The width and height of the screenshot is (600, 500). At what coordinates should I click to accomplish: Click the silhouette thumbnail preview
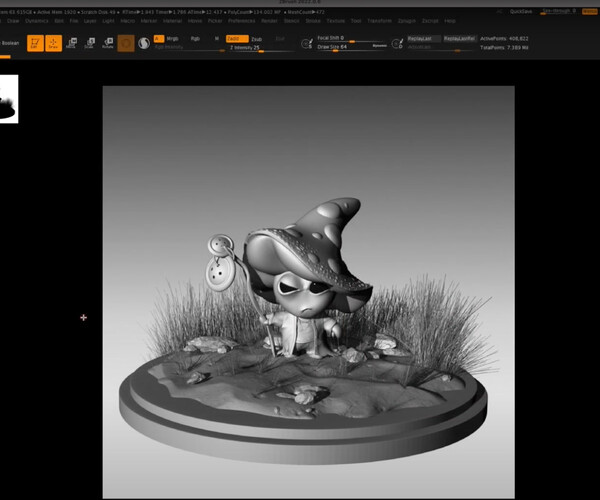9,99
